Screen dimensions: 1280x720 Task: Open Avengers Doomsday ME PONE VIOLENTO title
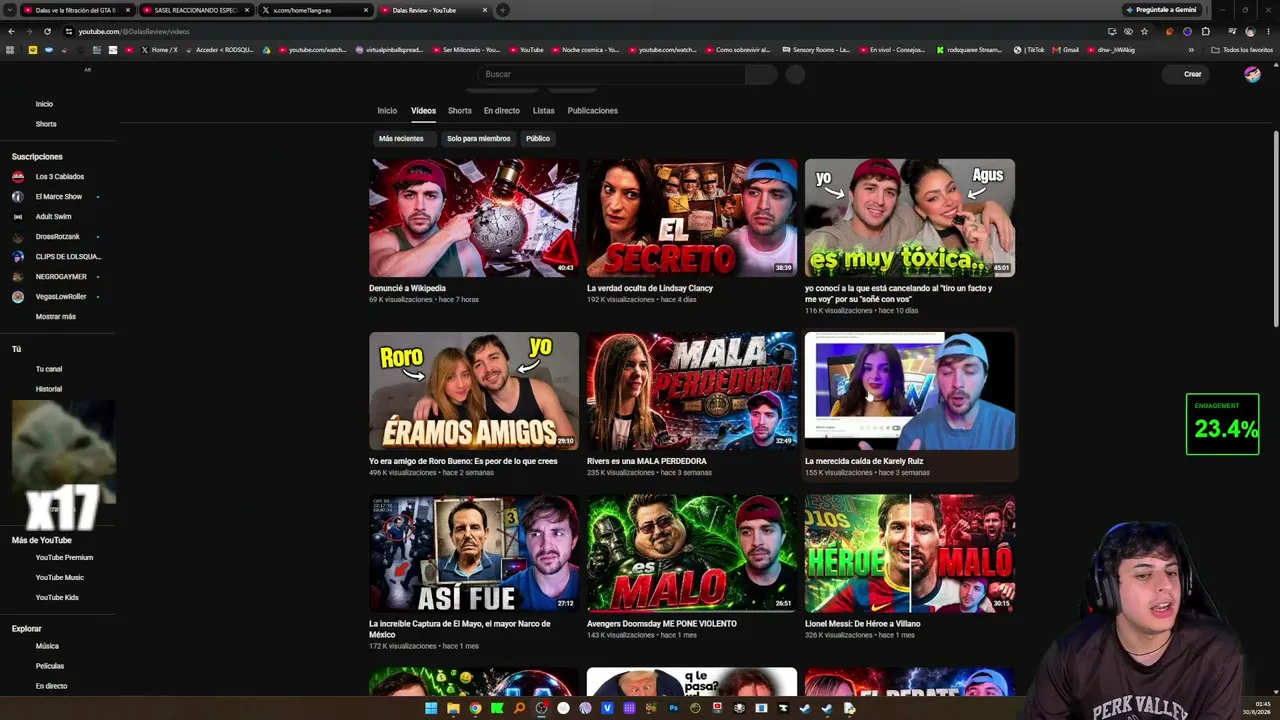tap(662, 624)
